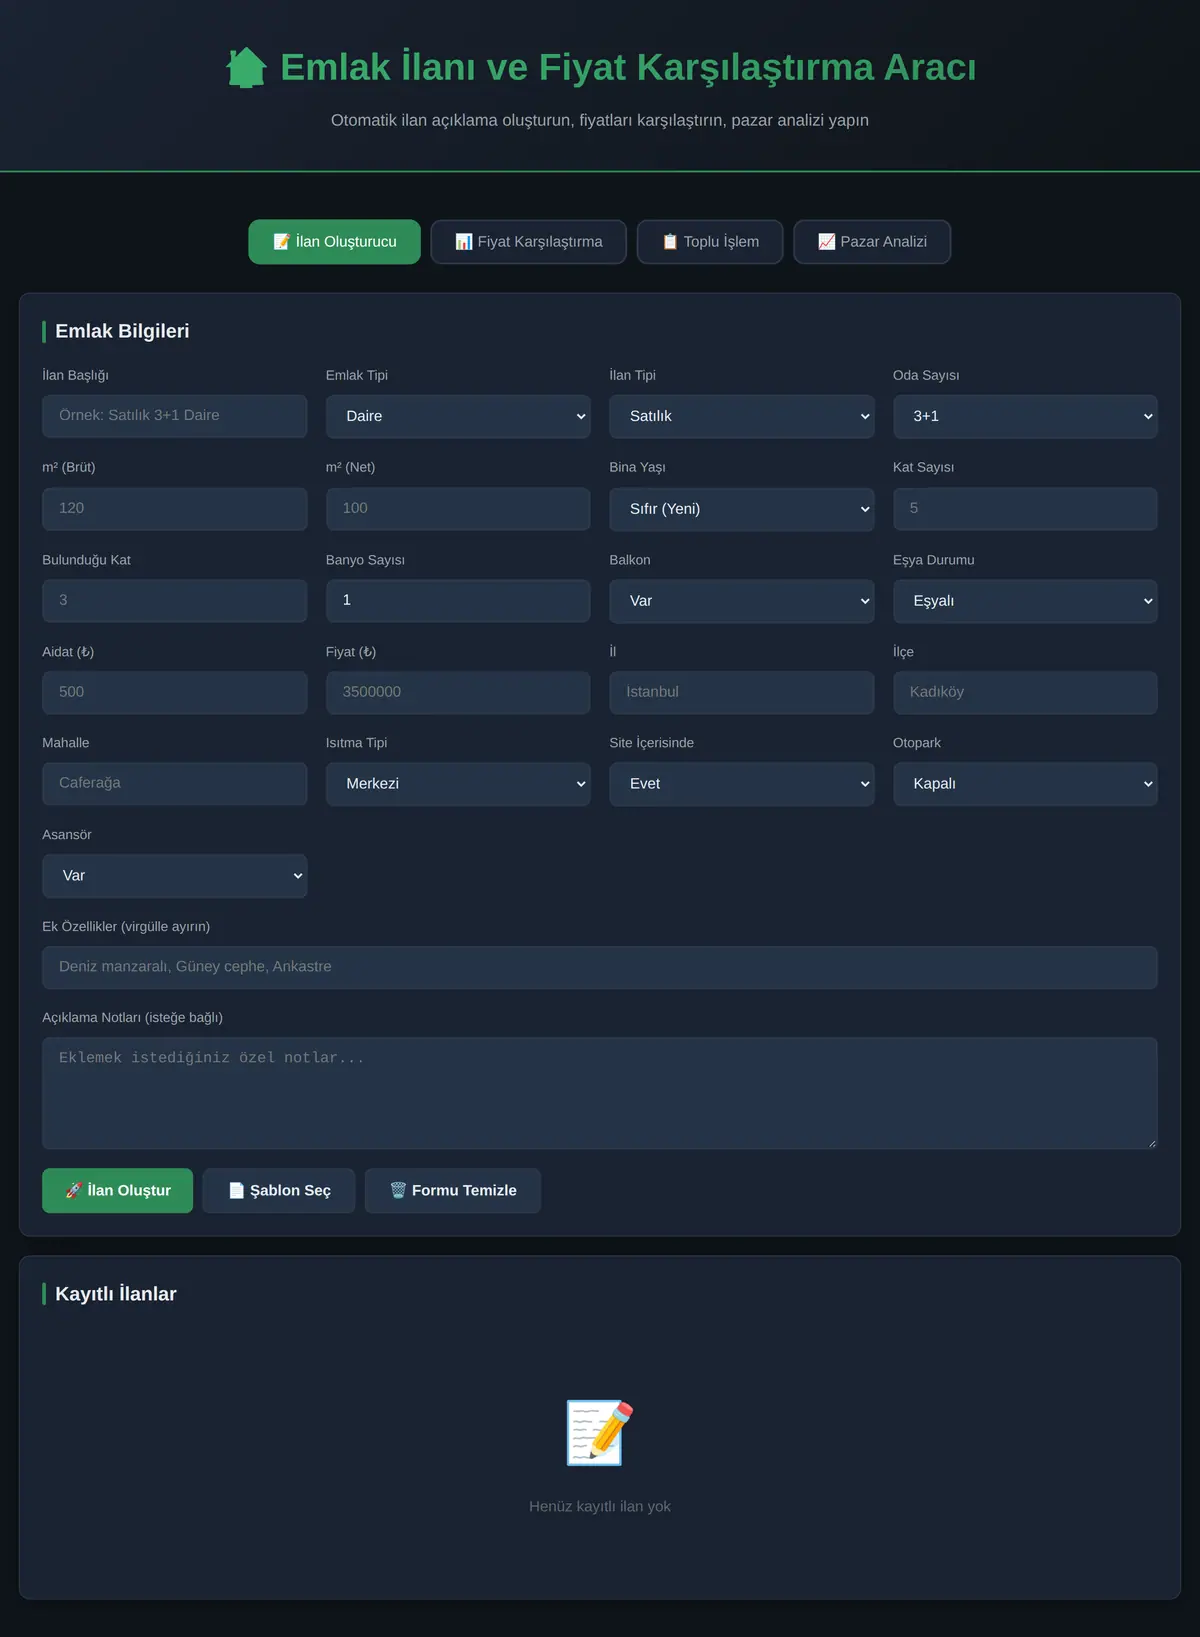
Task: Expand the Emlak Tipi dropdown
Action: coord(458,416)
